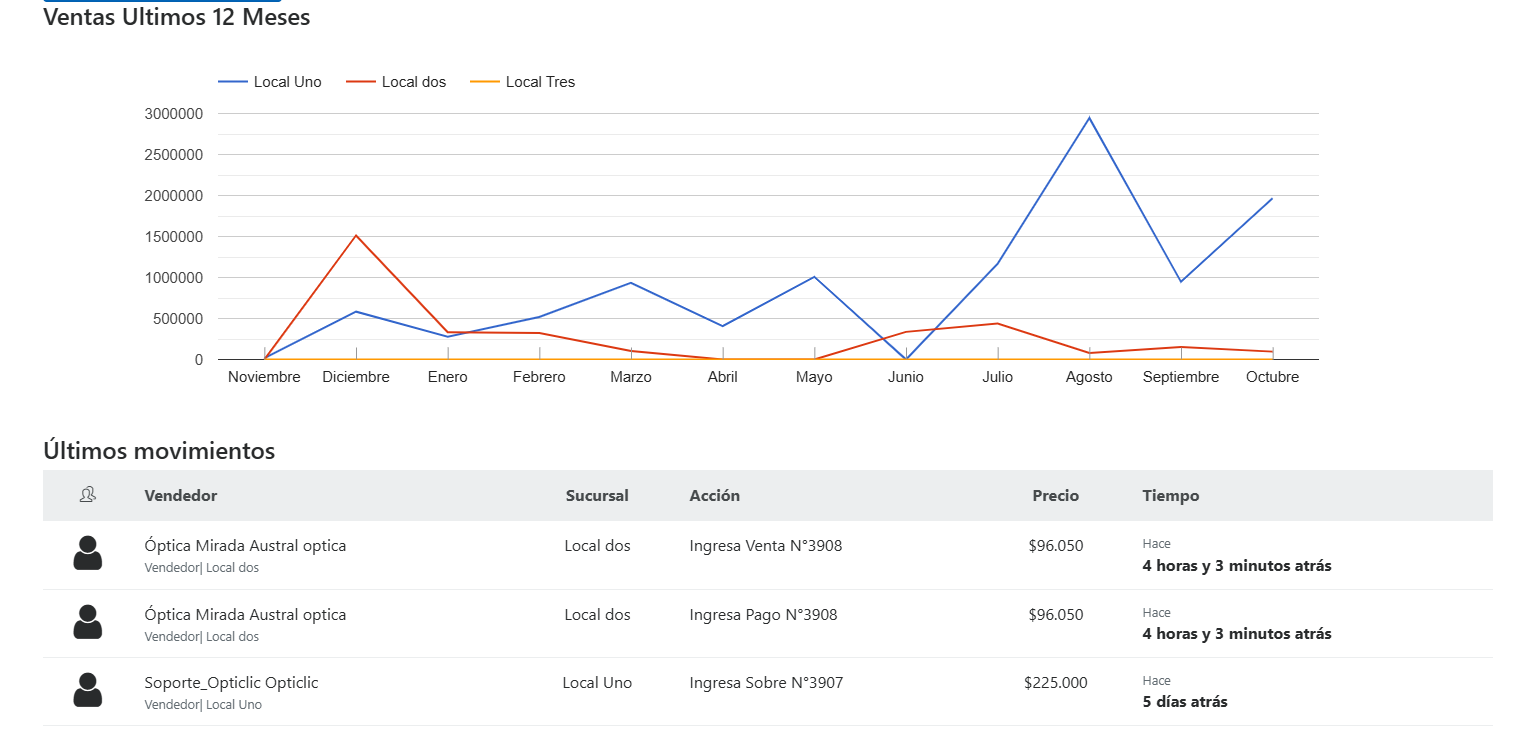1531x735 pixels.
Task: Click the avatar in the Ingresa Venta N°3908 row
Action: 88,553
